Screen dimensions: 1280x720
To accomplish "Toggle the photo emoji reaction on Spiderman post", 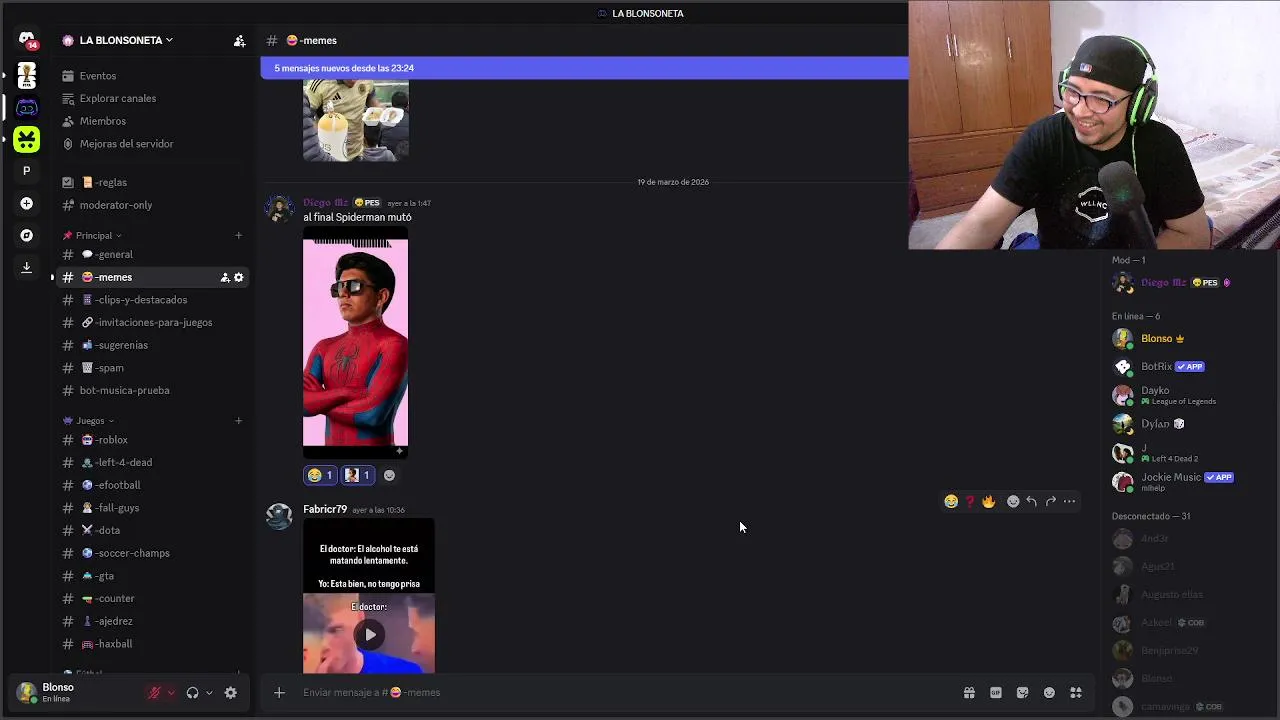I will [358, 476].
